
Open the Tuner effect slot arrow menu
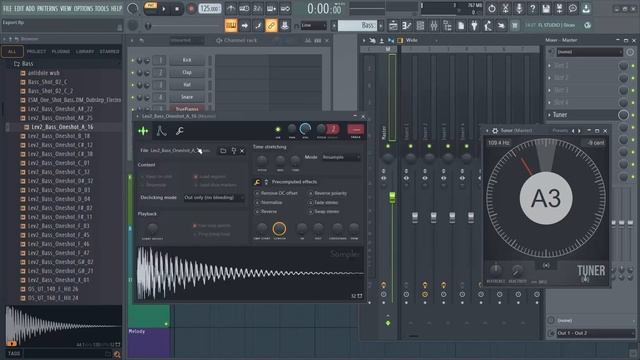point(549,115)
